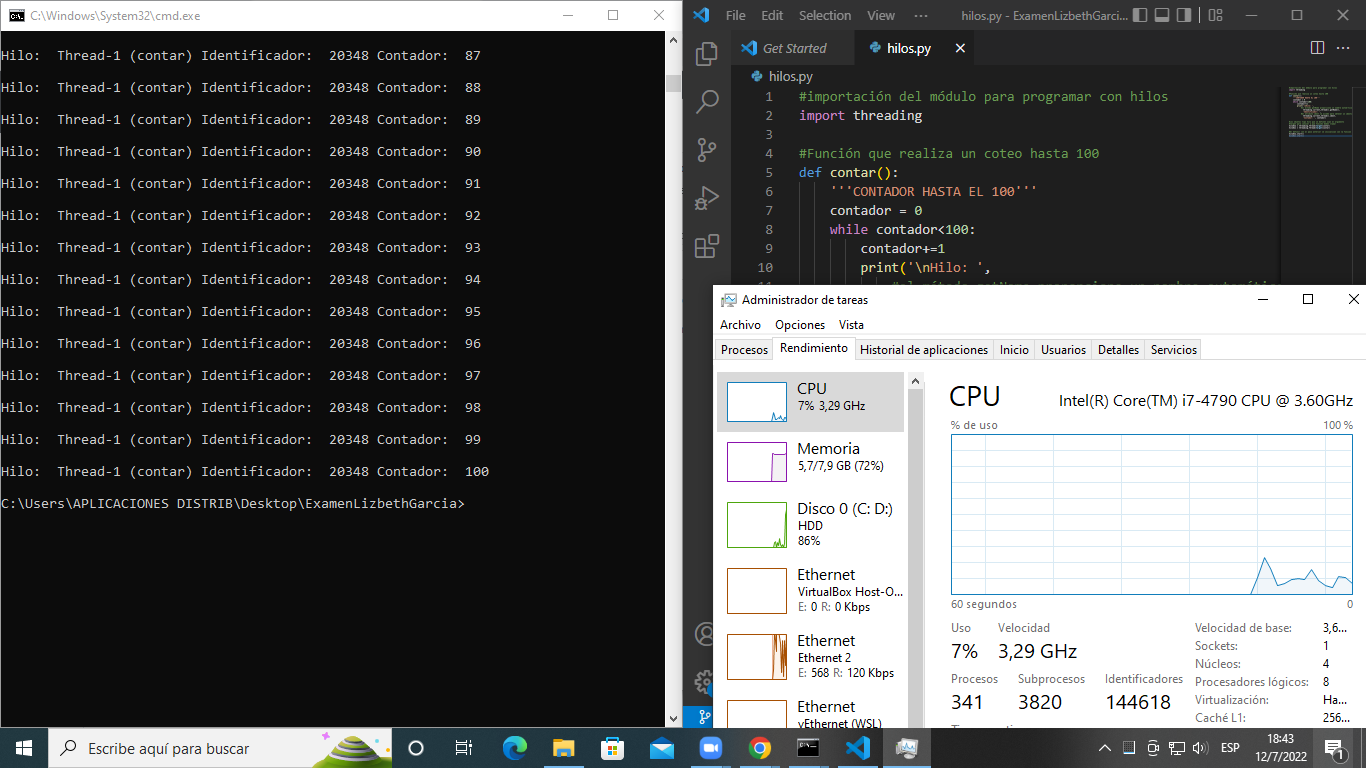The width and height of the screenshot is (1366, 768).
Task: Open the File menu in VS Code
Action: pyautogui.click(x=735, y=15)
